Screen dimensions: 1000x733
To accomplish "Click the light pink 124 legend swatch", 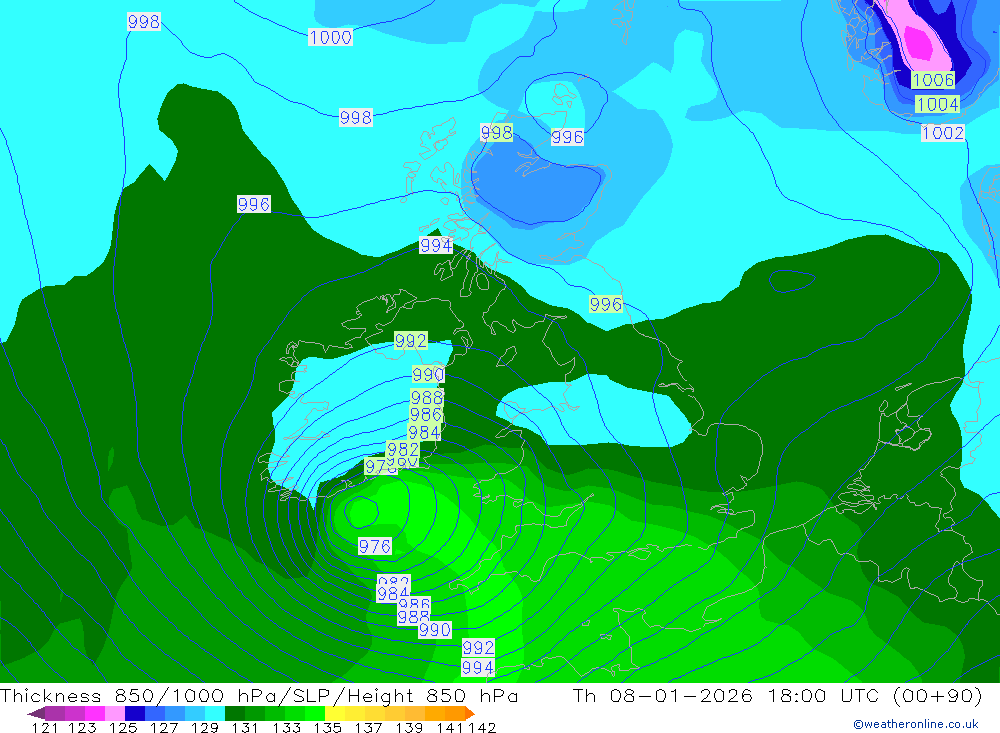I will 113,713.
